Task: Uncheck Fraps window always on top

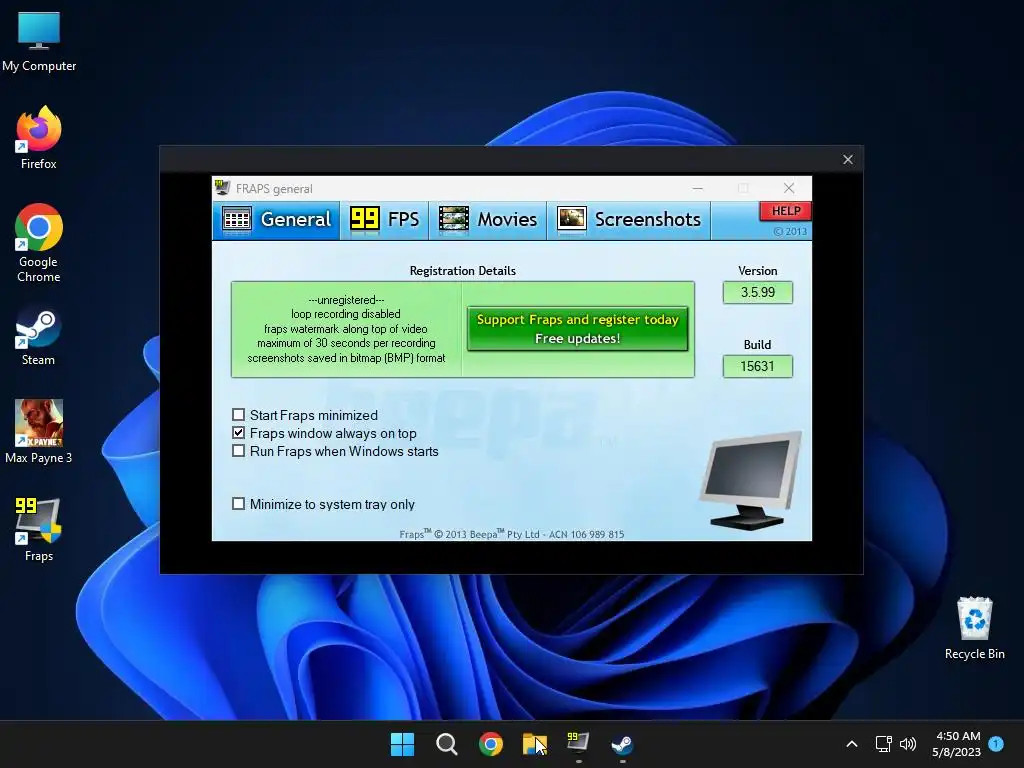Action: coord(238,433)
